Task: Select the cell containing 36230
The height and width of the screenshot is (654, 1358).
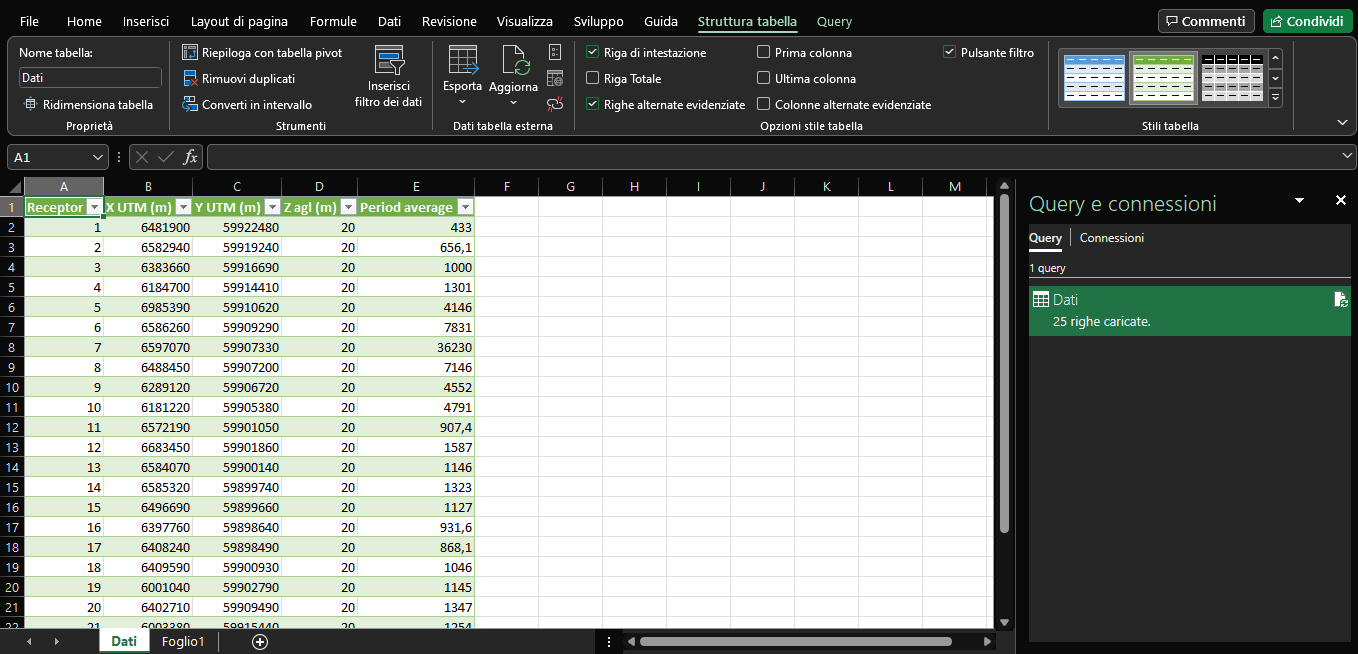Action: [x=416, y=347]
